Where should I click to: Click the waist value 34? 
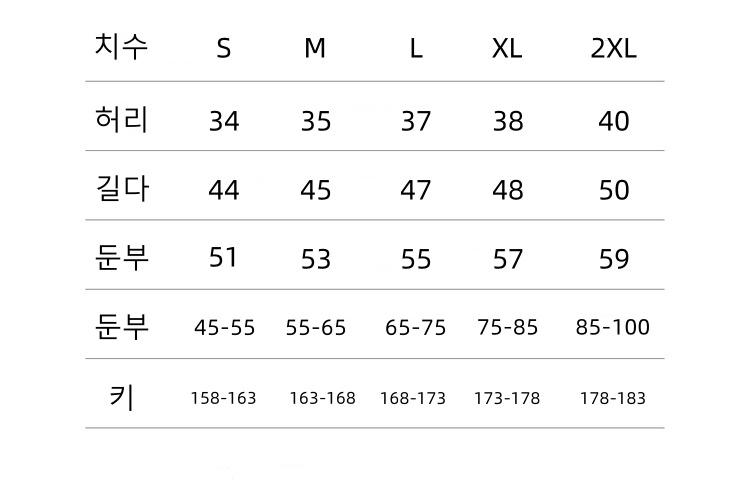224,122
